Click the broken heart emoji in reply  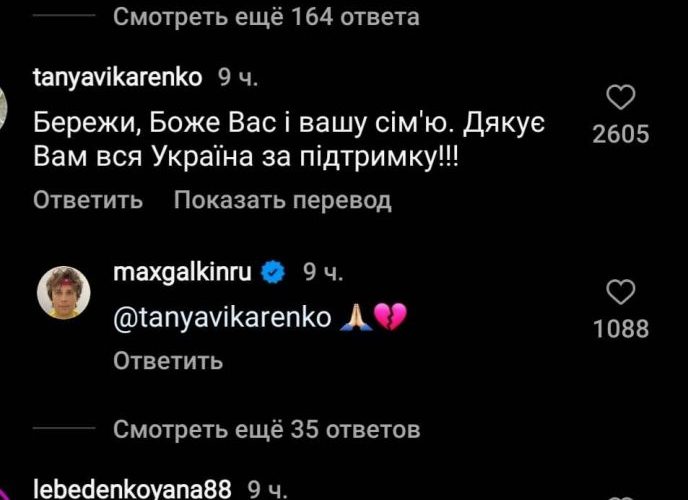[x=390, y=318]
